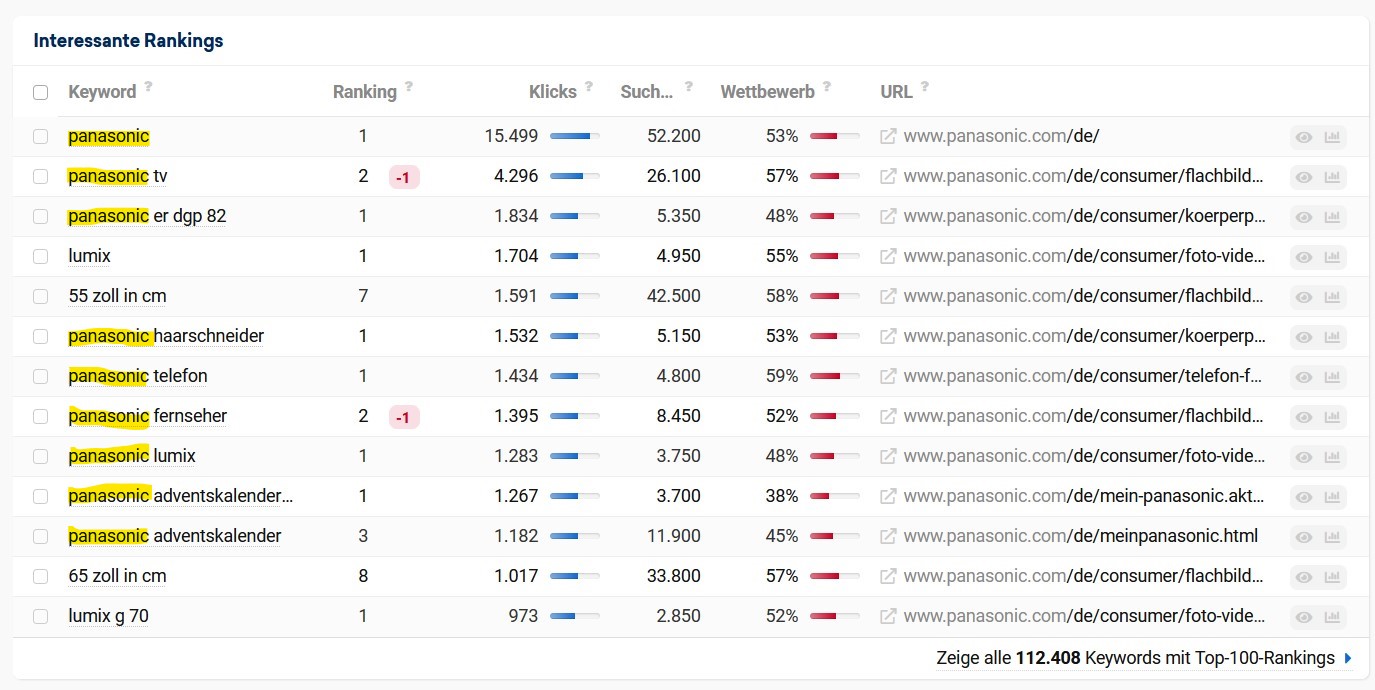Toggle select-all checkbox in table header
The image size is (1375, 690).
click(40, 92)
